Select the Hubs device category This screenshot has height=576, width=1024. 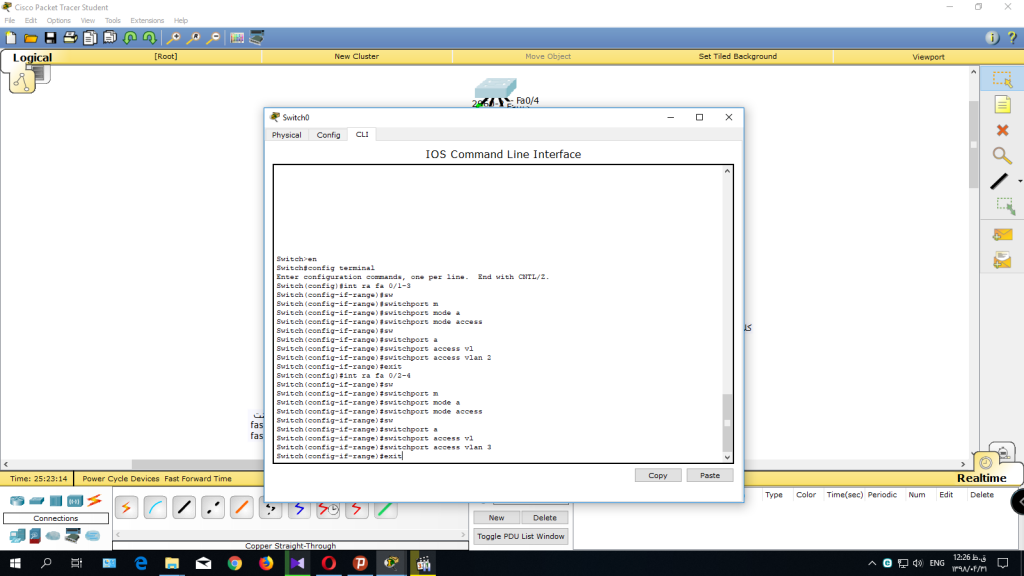click(56, 501)
